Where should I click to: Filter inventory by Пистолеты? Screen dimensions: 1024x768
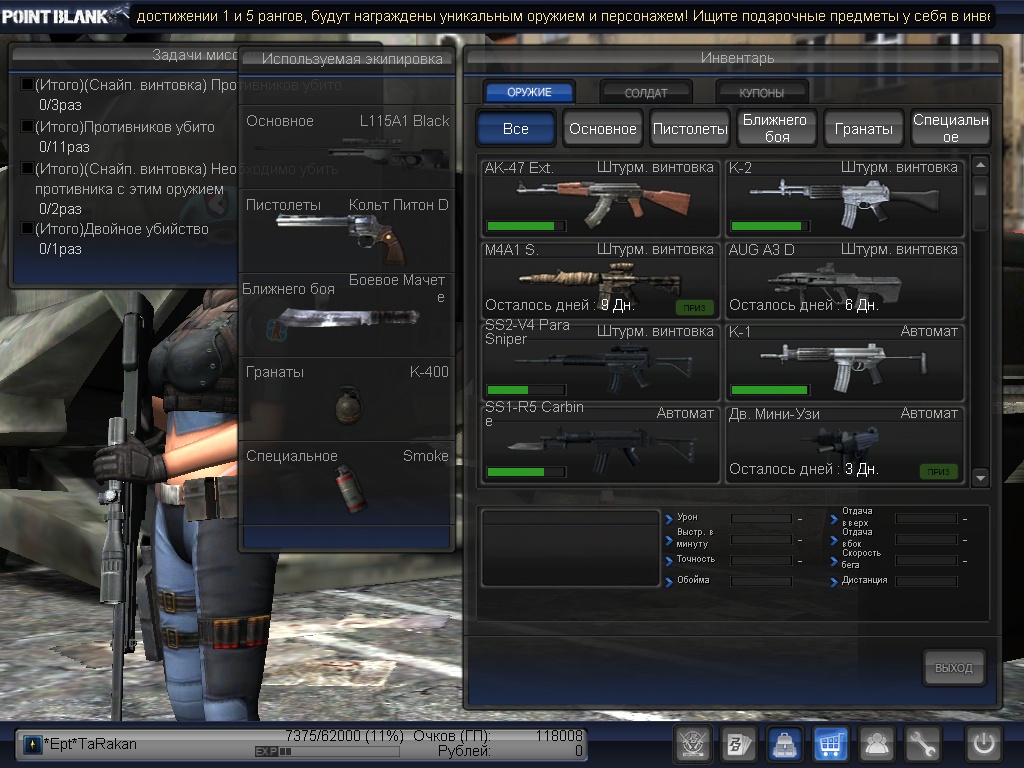[690, 128]
